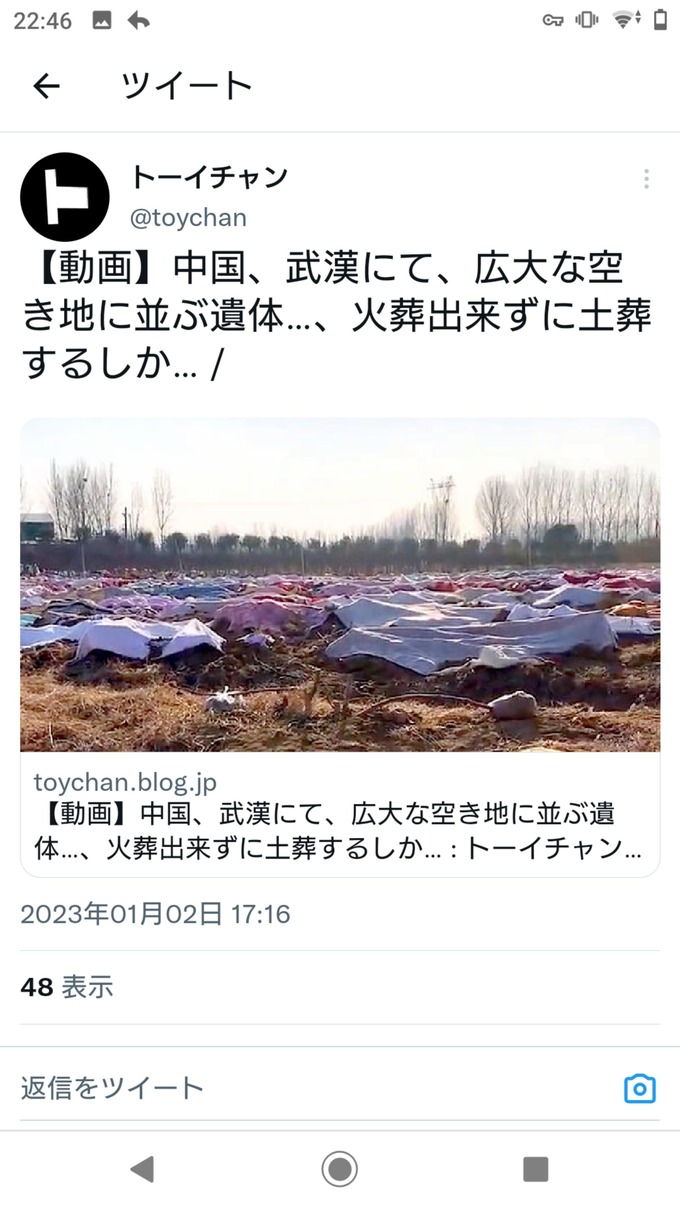This screenshot has height=1209, width=680.
Task: Tap the ツイート header title
Action: (x=187, y=86)
